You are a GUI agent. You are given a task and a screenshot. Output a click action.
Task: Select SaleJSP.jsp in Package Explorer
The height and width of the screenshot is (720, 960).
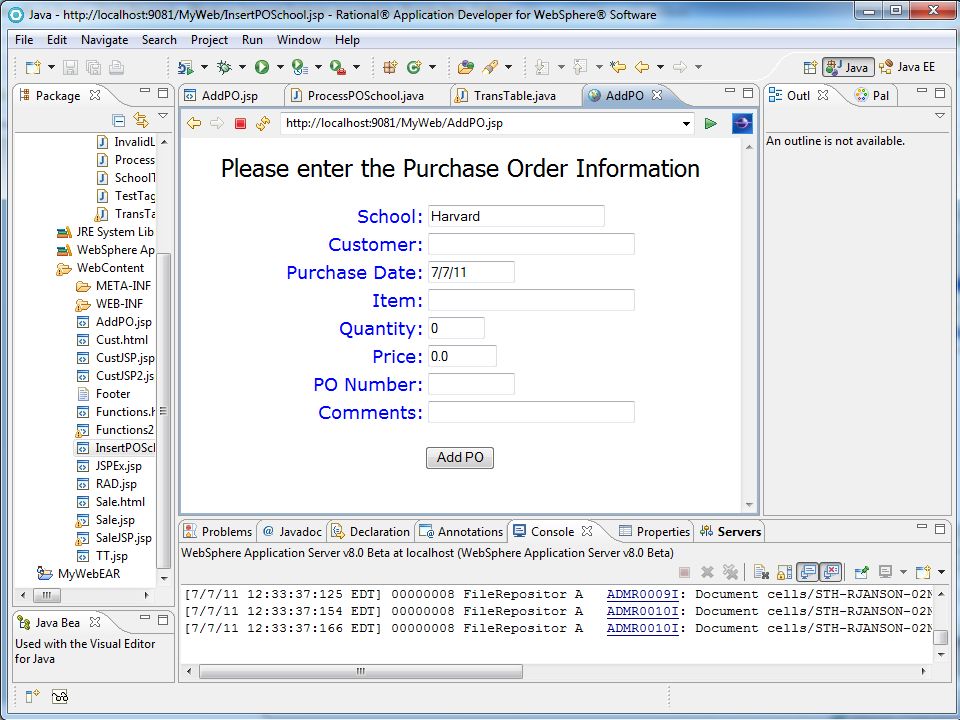coord(116,538)
